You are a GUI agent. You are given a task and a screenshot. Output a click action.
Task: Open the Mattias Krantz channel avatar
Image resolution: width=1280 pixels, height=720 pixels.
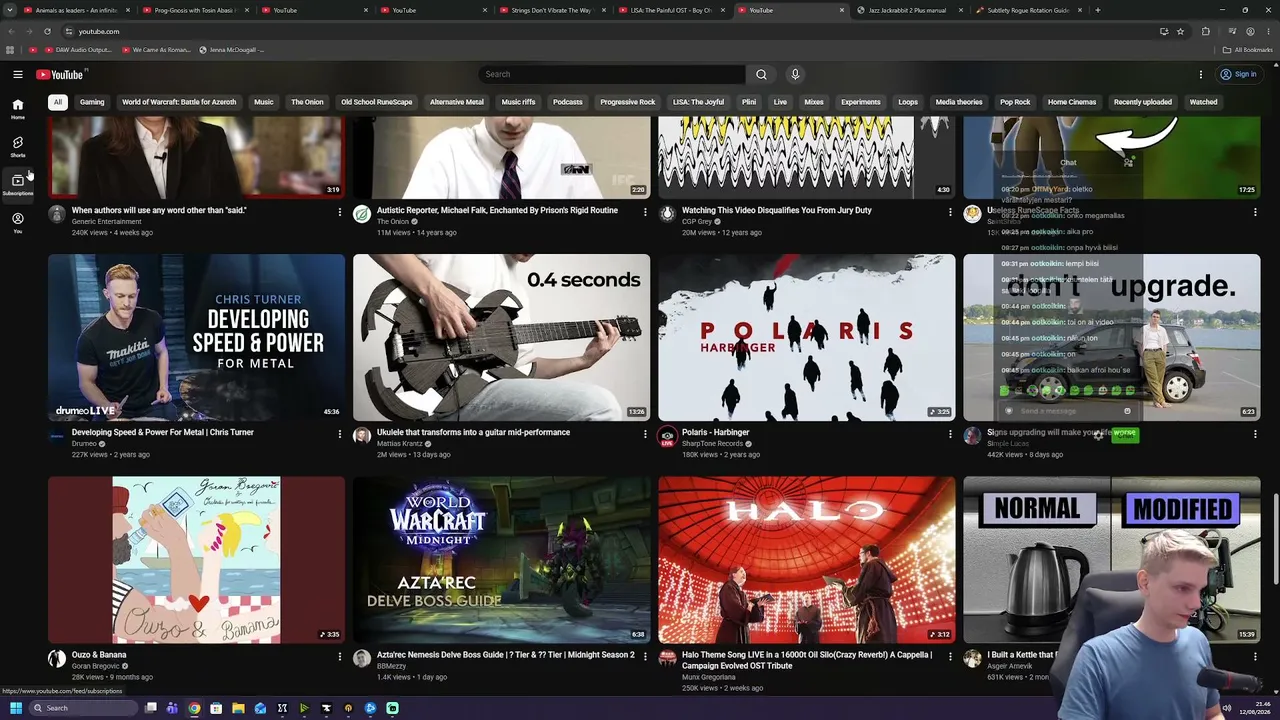click(362, 436)
